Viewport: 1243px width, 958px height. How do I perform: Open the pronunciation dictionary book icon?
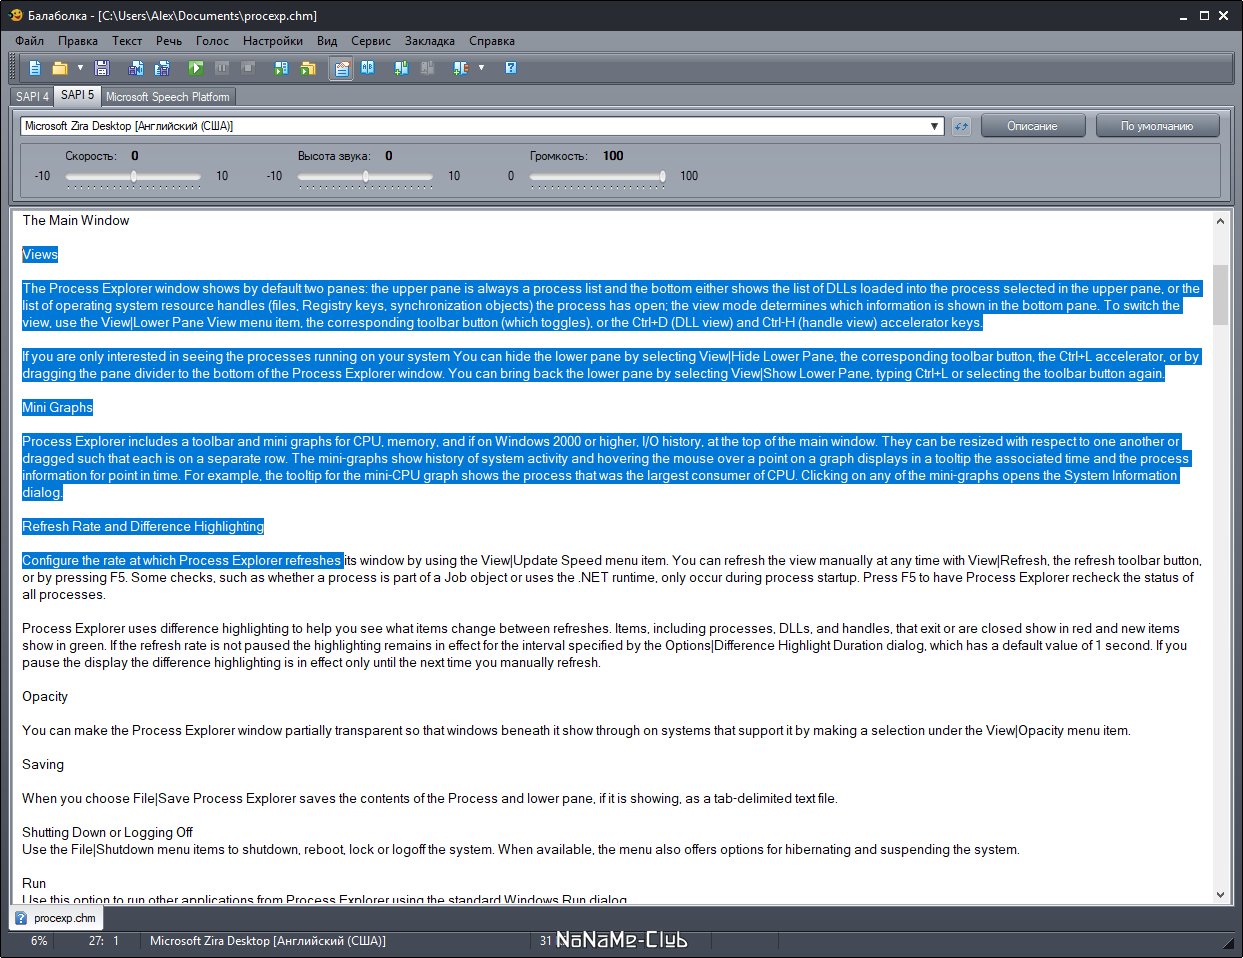(368, 68)
